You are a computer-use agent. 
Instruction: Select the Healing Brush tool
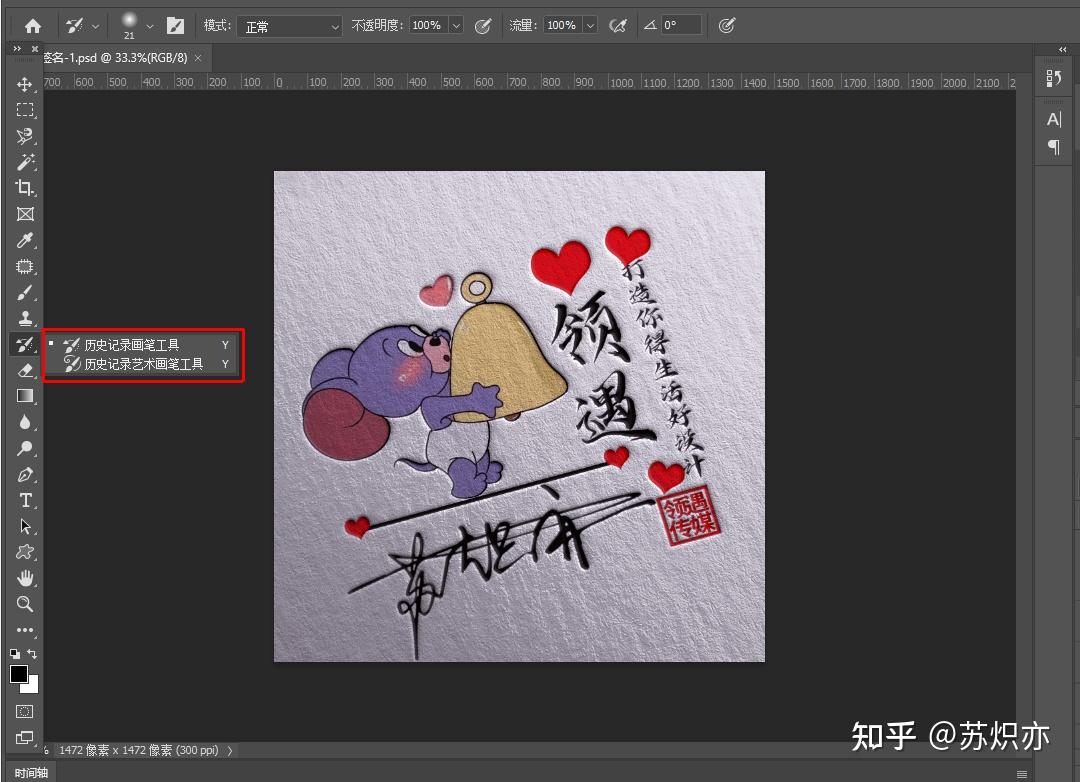(25, 267)
